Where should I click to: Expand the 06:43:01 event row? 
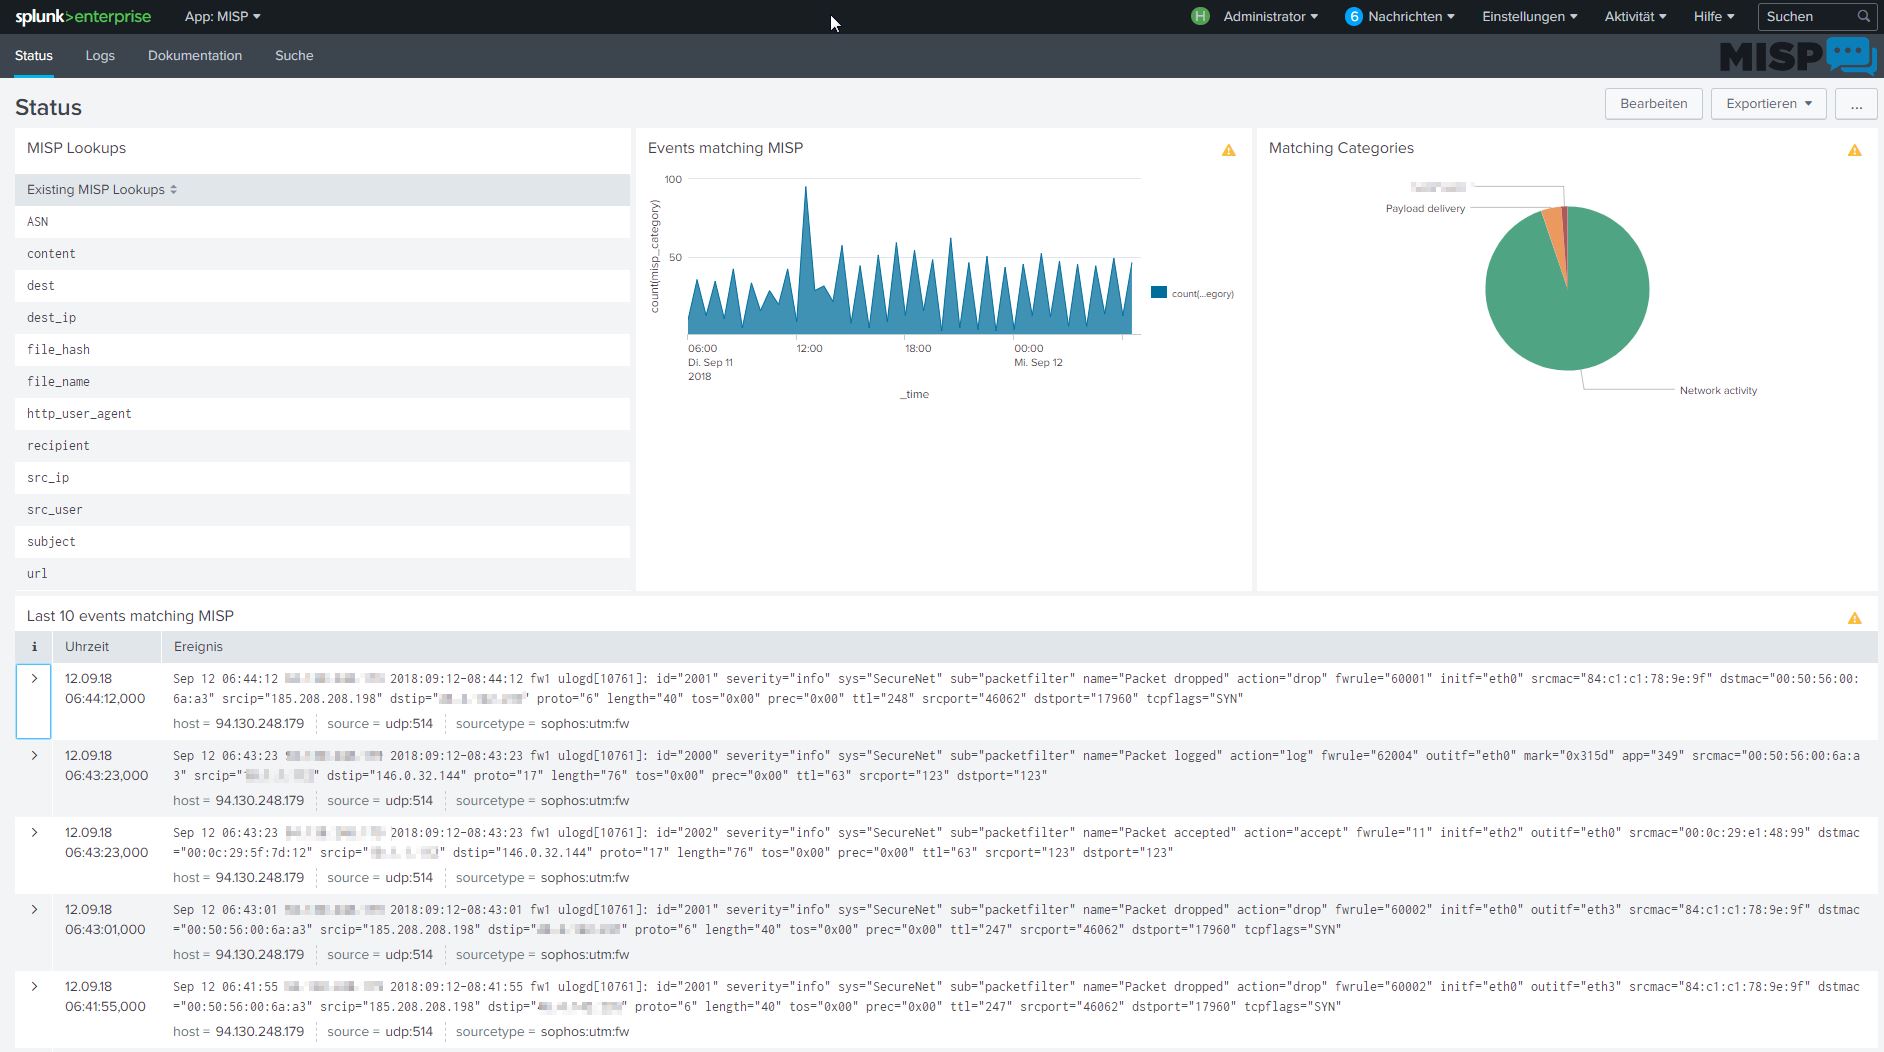point(34,910)
